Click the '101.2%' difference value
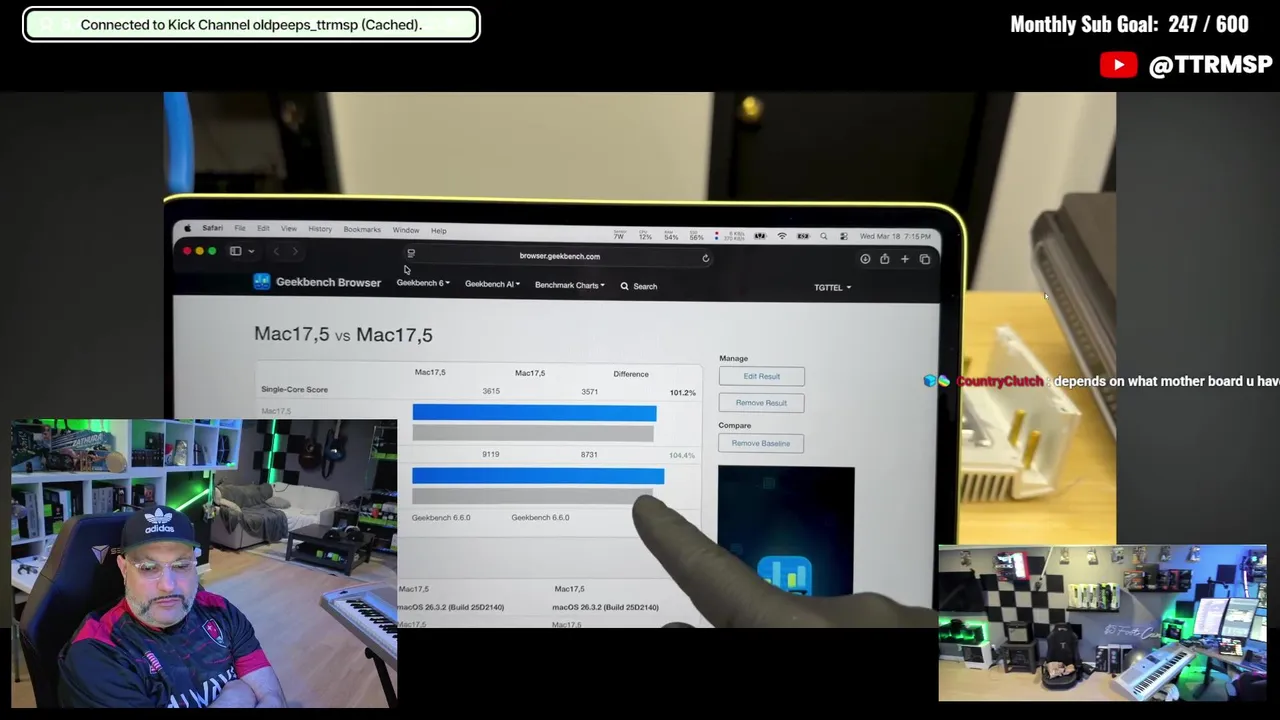The width and height of the screenshot is (1280, 720). 682,393
